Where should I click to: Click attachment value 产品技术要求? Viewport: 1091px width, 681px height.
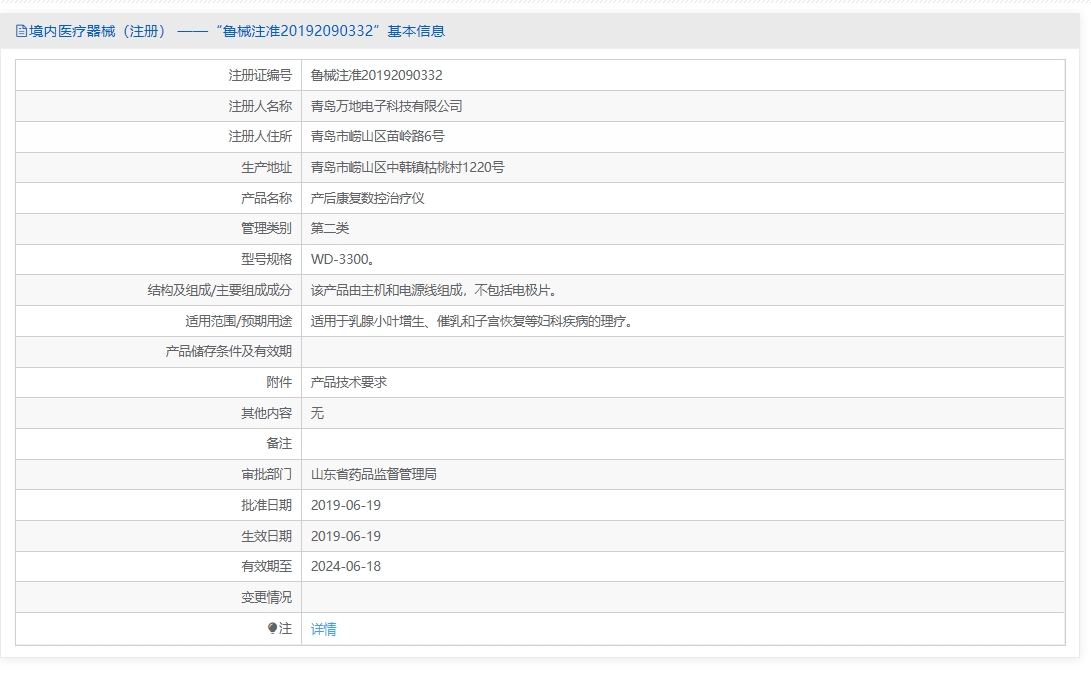pos(349,382)
